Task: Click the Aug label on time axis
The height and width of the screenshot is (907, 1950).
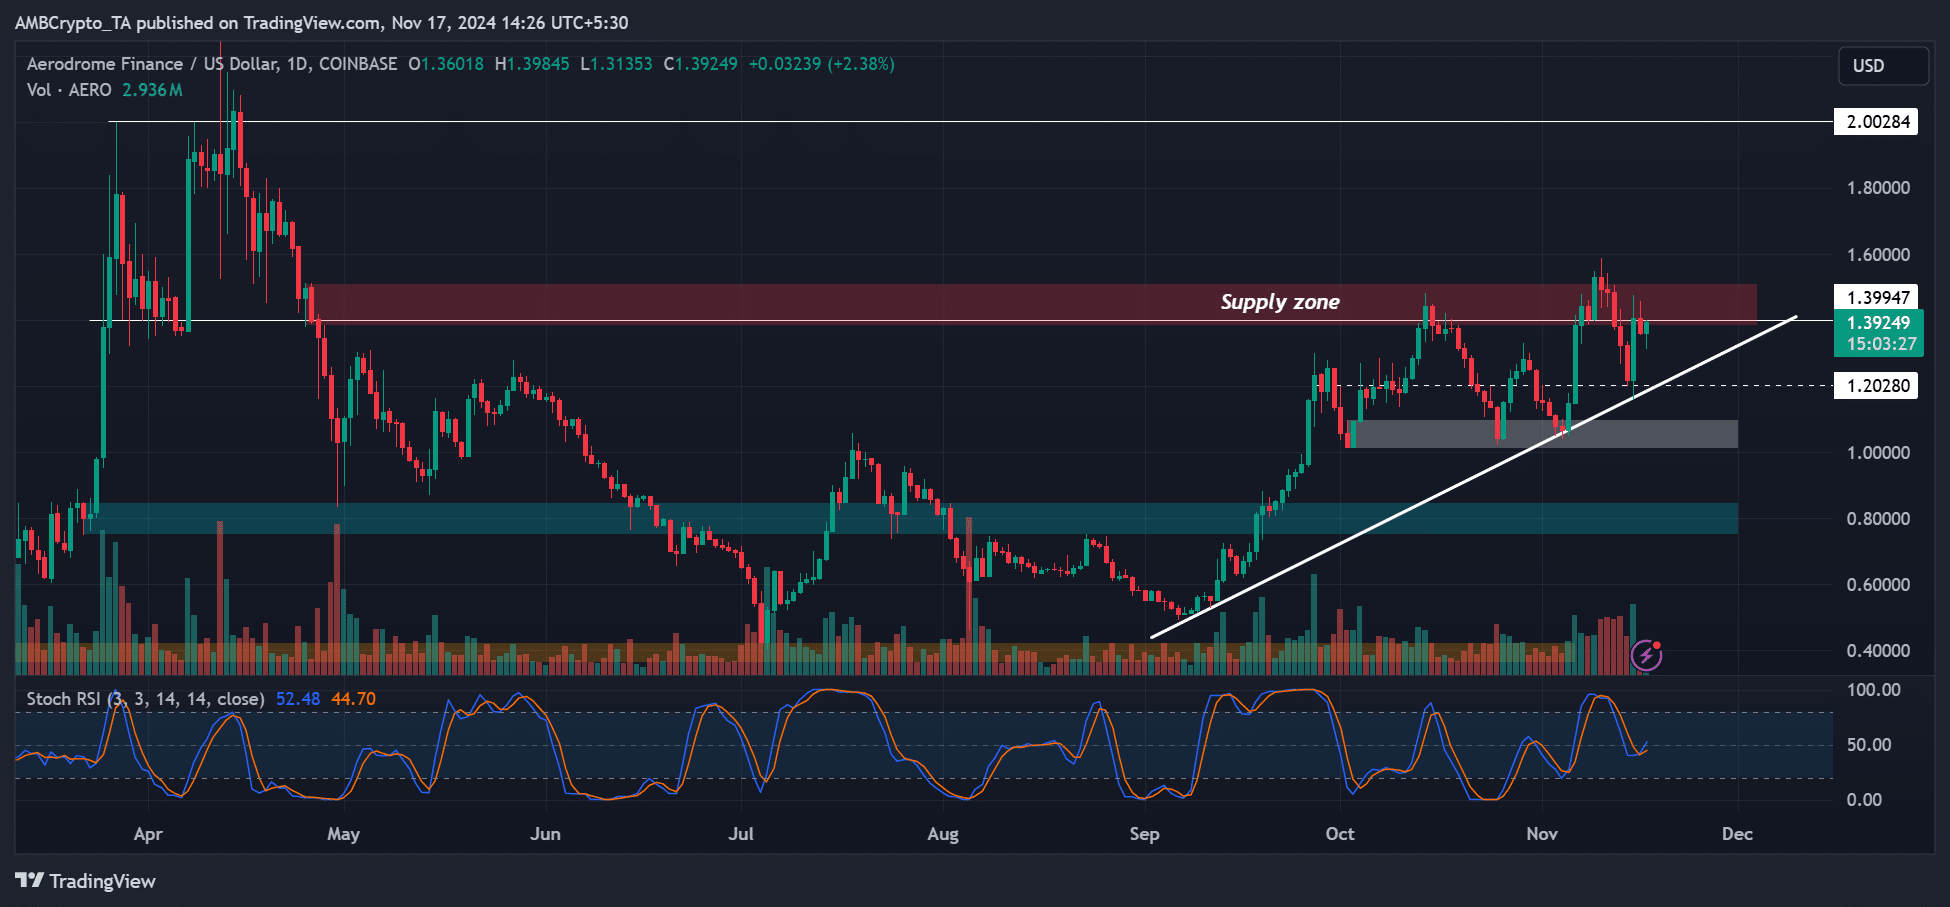Action: tap(943, 834)
